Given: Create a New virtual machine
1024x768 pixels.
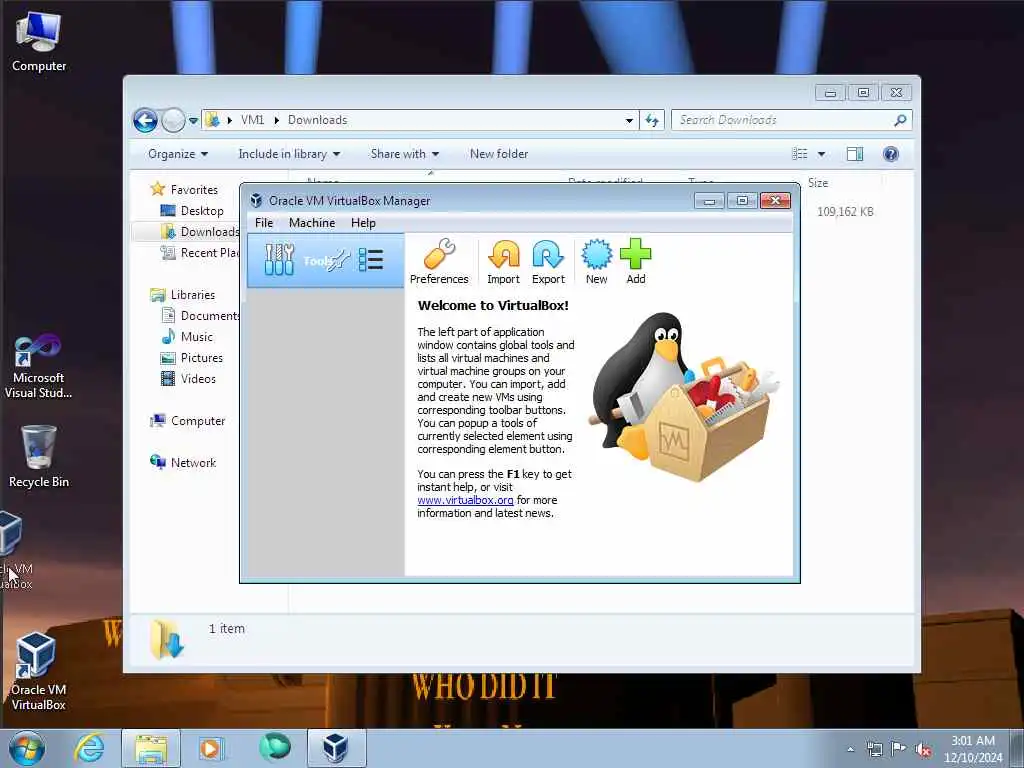Looking at the screenshot, I should tap(596, 262).
